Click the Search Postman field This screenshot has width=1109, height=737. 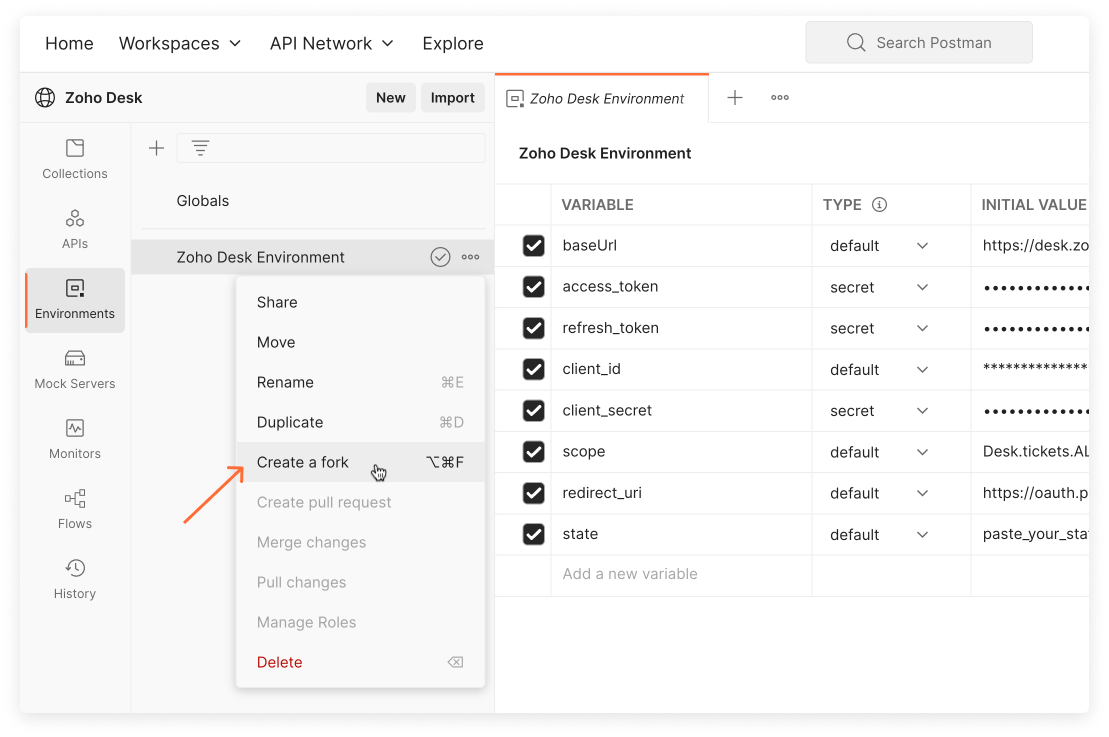click(x=919, y=42)
